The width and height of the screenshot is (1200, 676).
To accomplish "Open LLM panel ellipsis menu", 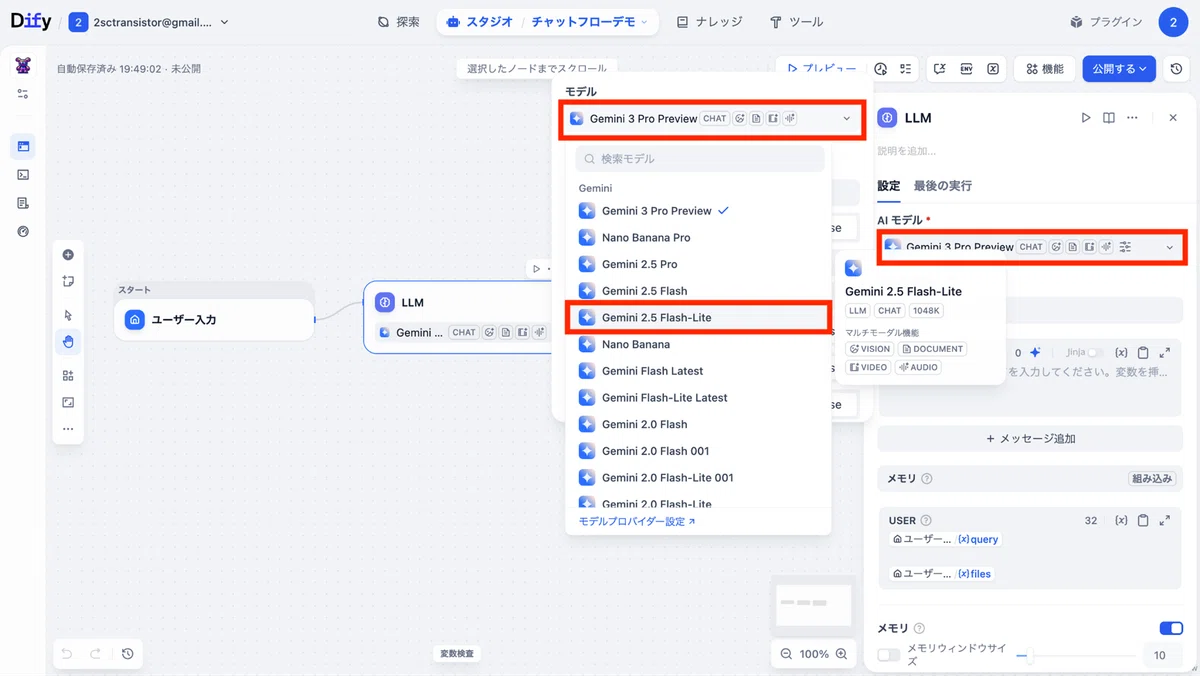I will pos(1132,118).
